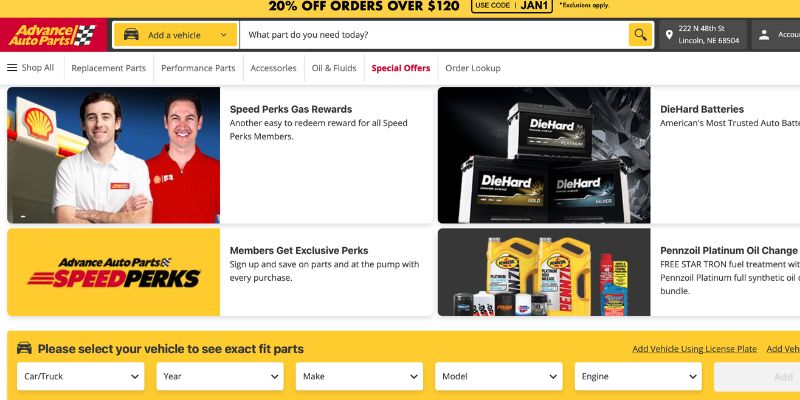Image resolution: width=800 pixels, height=400 pixels.
Task: Click the part search input field
Action: point(434,35)
